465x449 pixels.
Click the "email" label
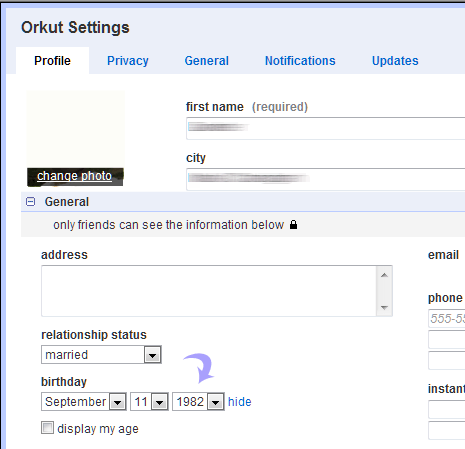coord(443,255)
